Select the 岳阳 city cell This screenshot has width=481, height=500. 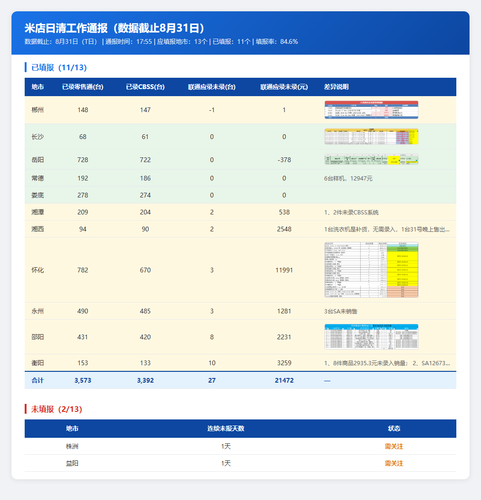tap(38, 160)
